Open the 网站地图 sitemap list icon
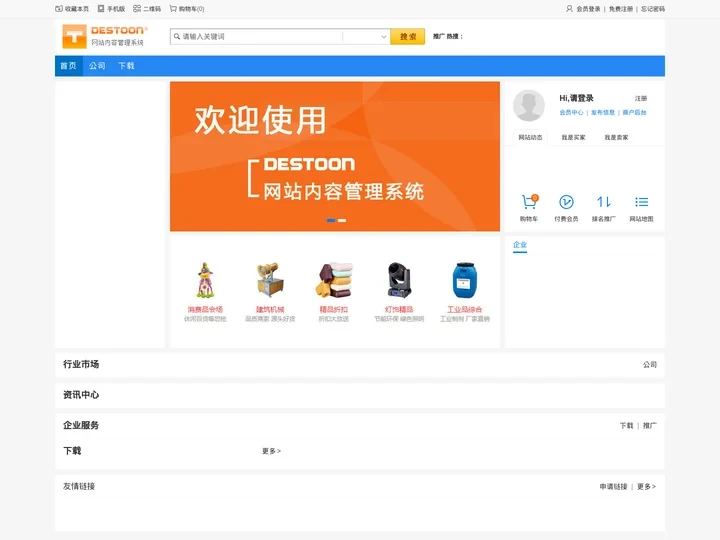Screen dimensions: 720x540 (641, 202)
